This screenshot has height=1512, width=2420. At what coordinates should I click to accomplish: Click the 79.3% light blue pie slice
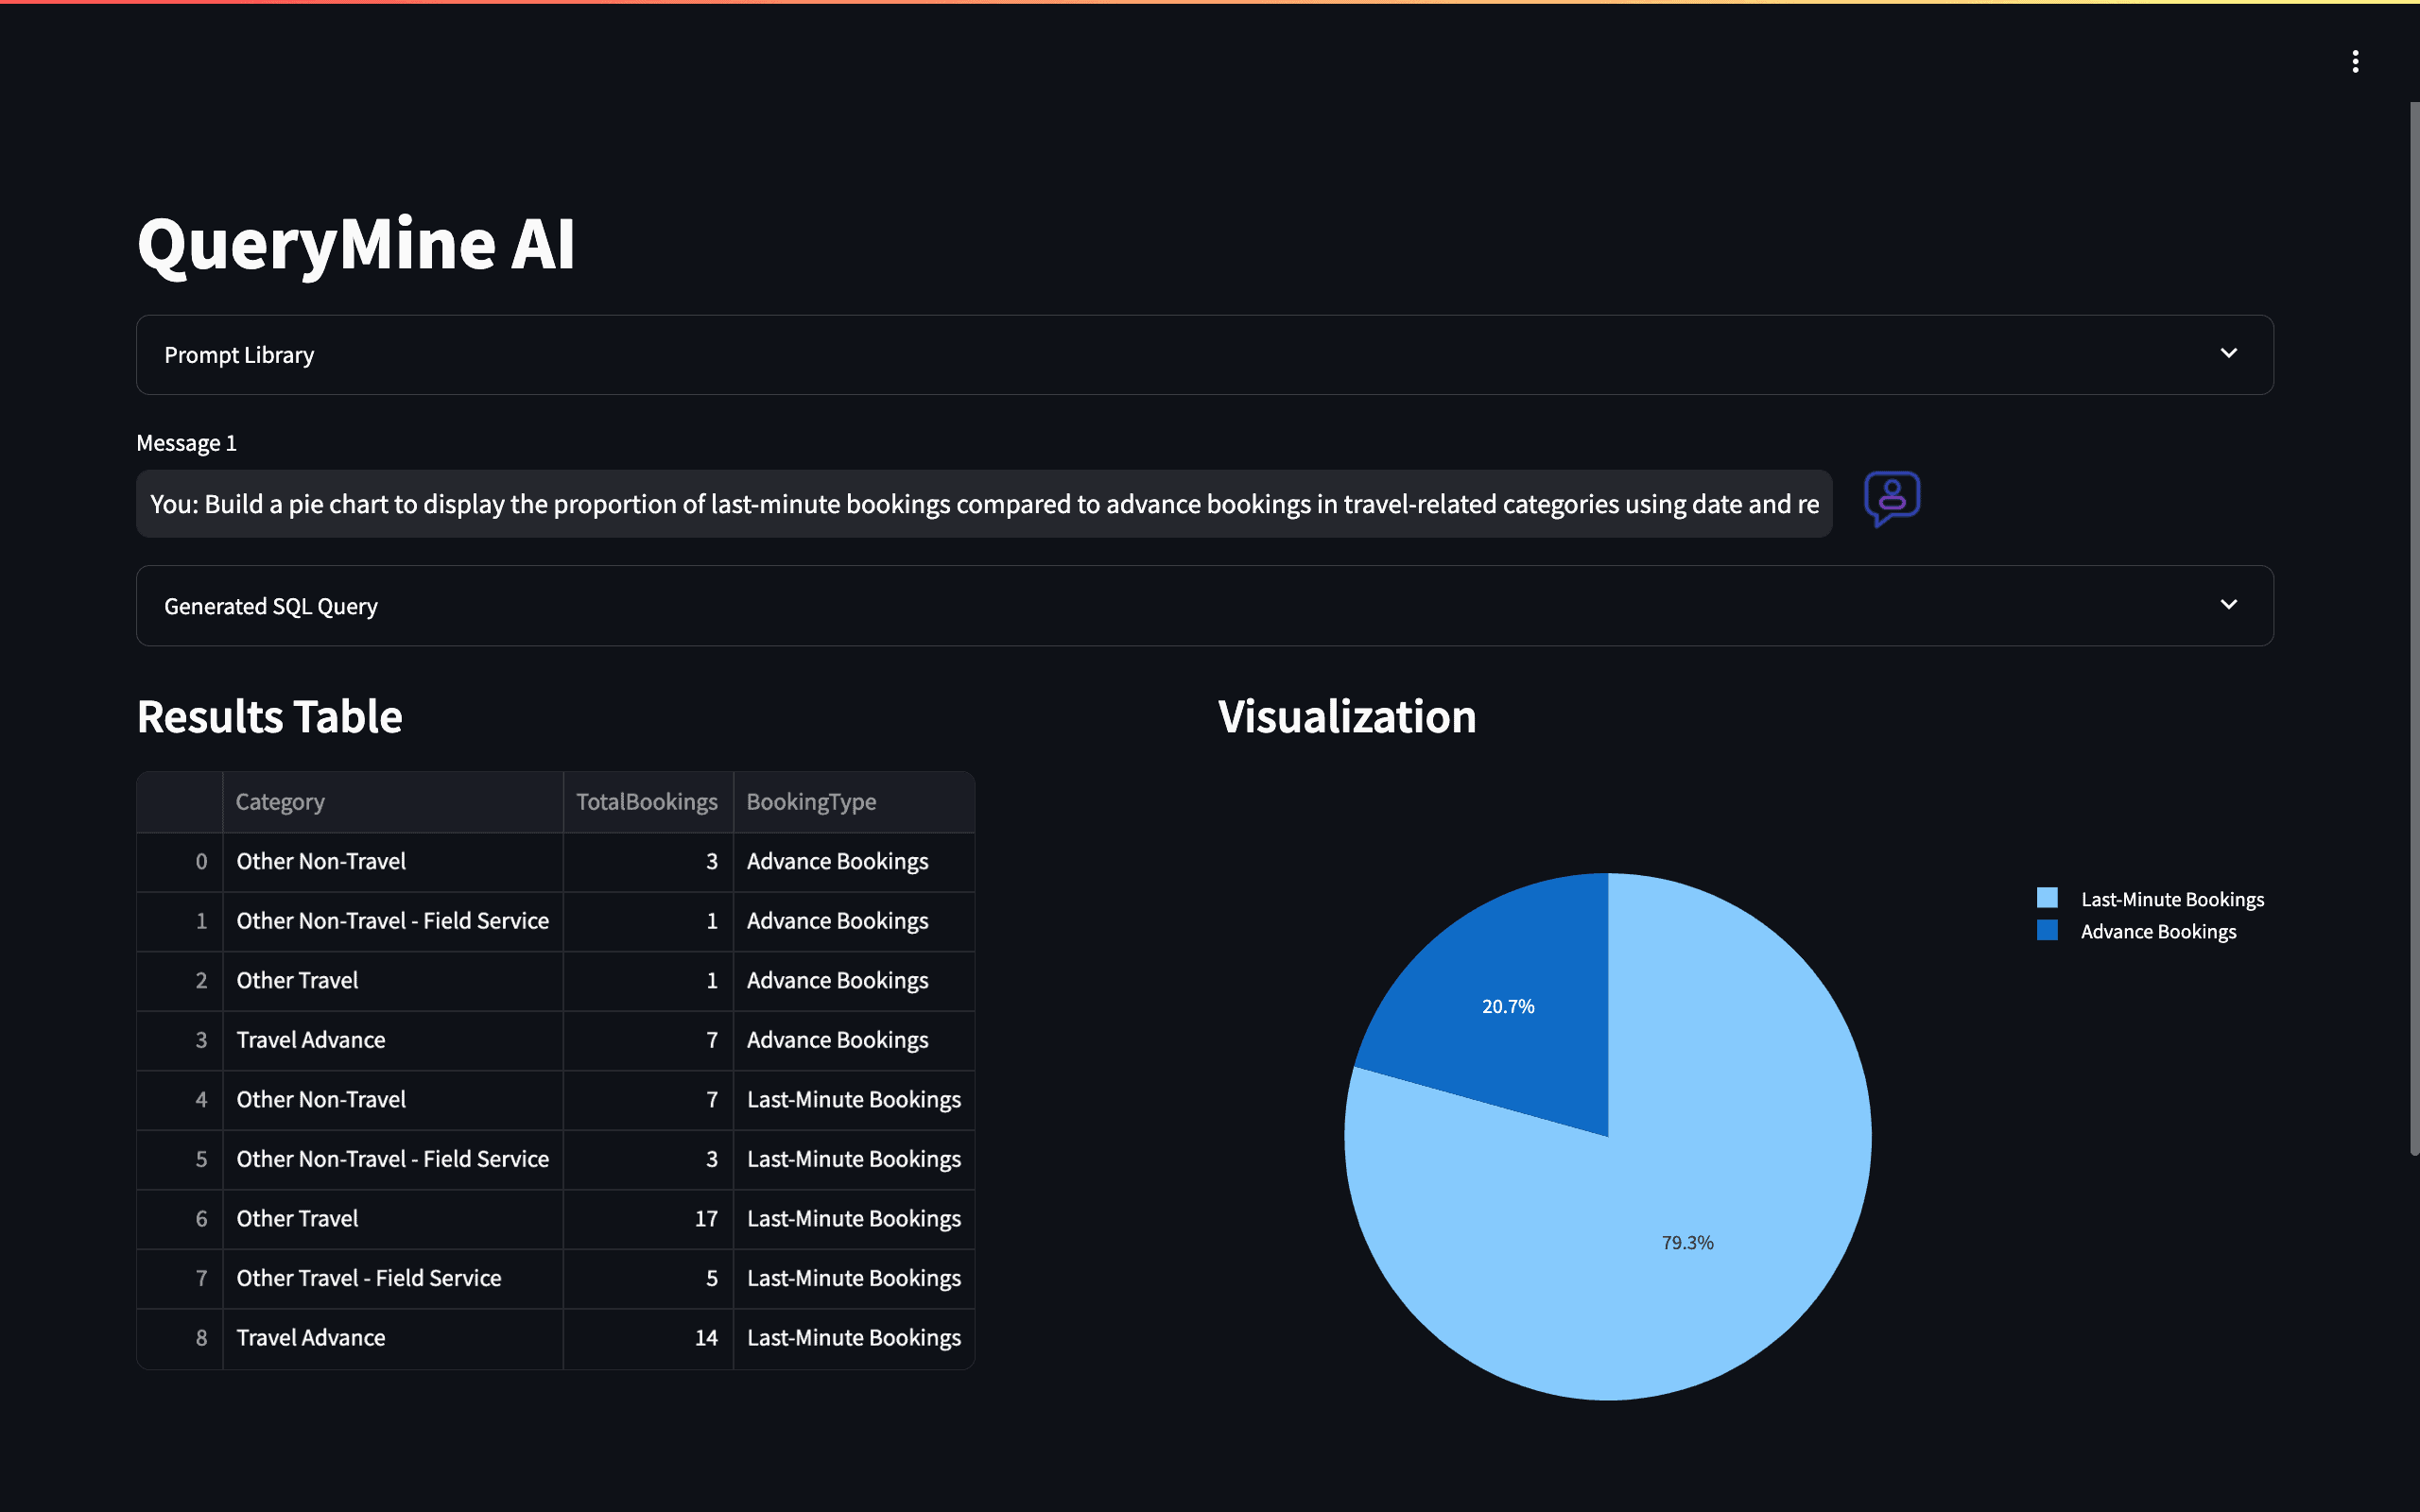click(x=1687, y=1242)
